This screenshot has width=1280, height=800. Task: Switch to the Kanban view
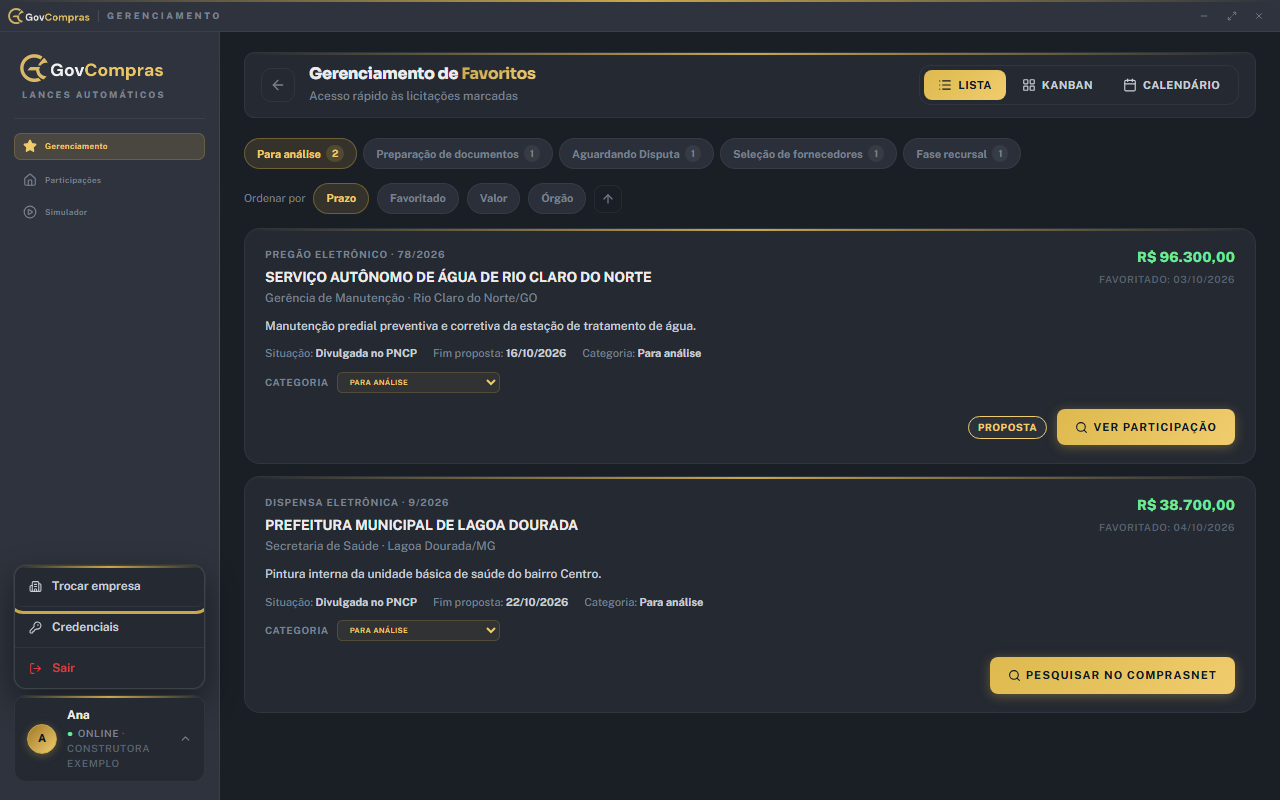(1057, 85)
